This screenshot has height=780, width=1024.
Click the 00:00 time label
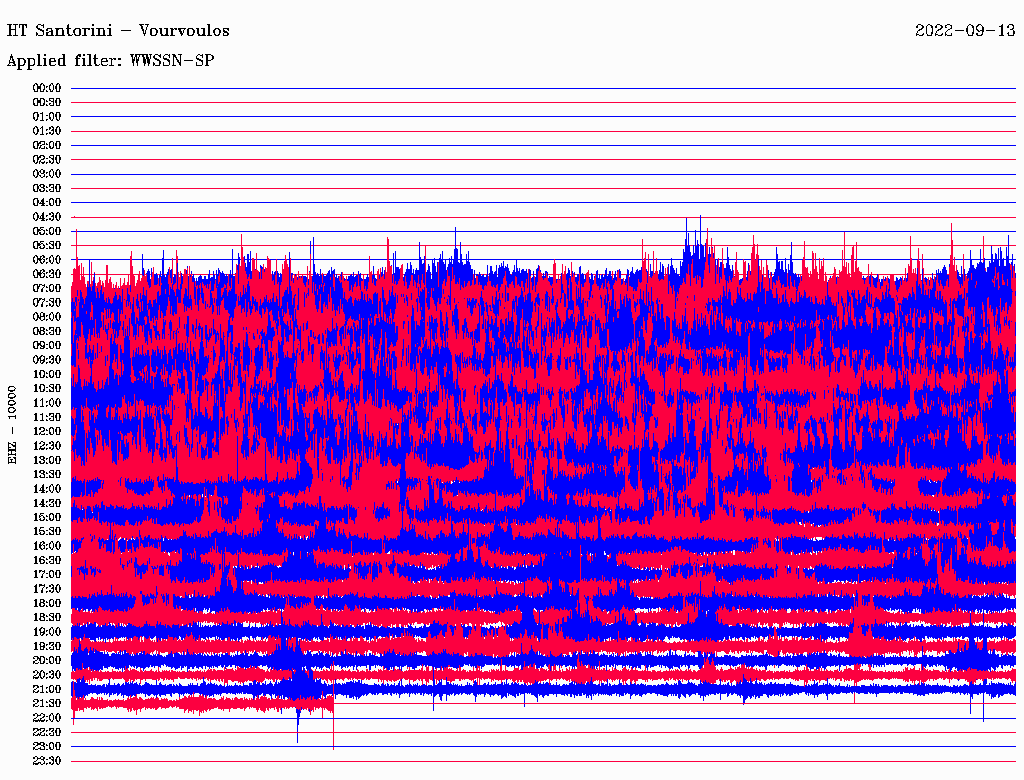click(x=47, y=88)
